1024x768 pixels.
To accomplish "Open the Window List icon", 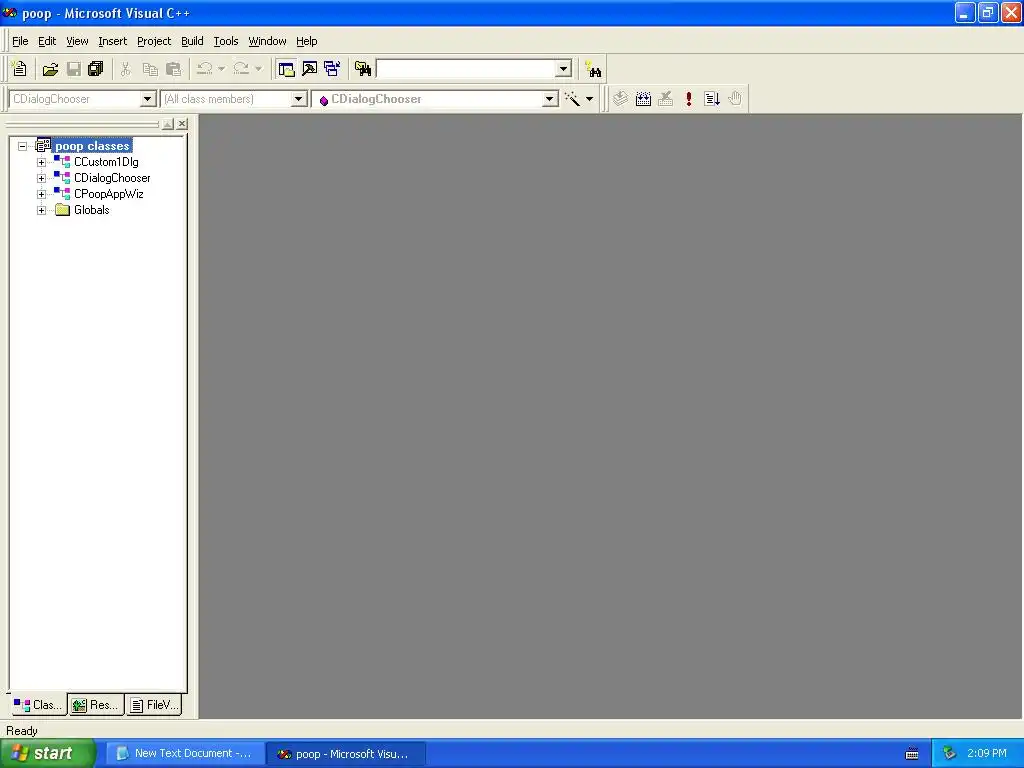I will (332, 69).
